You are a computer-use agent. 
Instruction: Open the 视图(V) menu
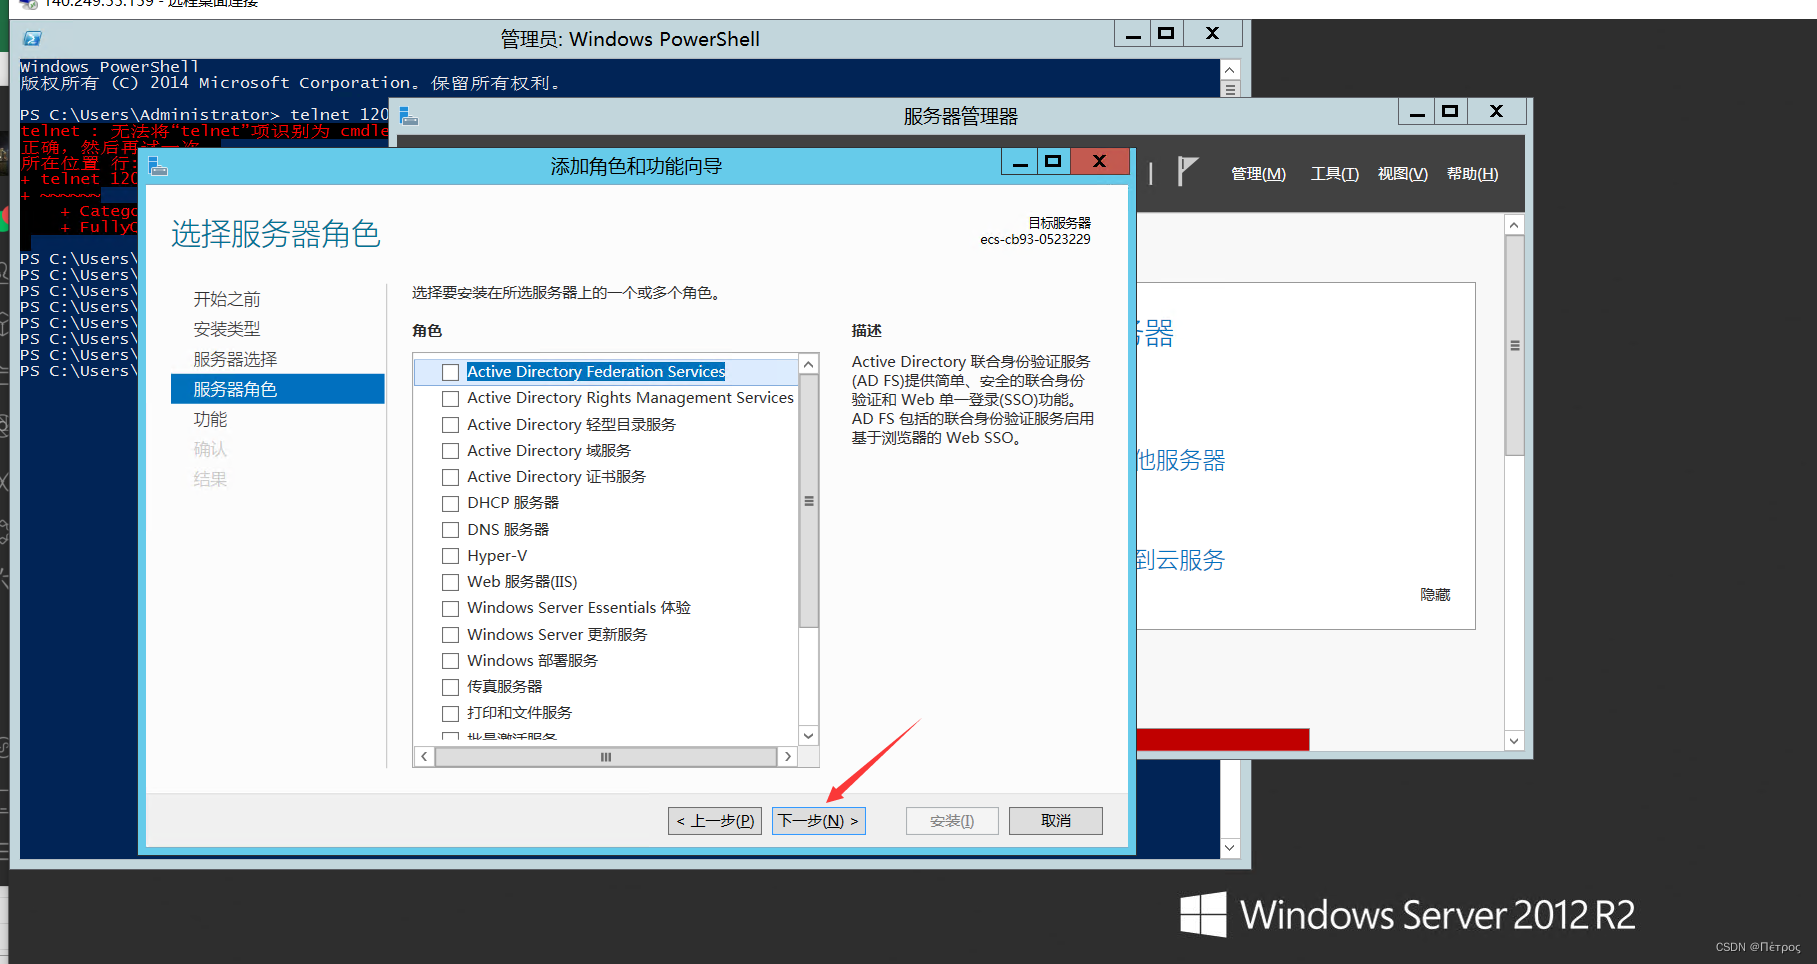1401,173
